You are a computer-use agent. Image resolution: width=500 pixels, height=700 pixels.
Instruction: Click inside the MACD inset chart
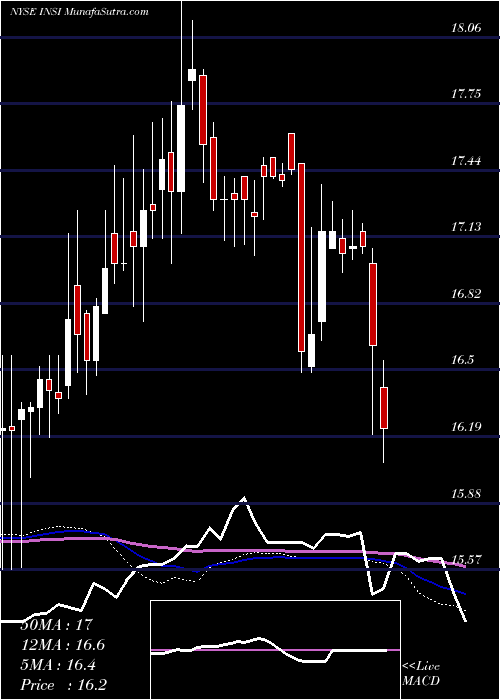click(x=275, y=650)
